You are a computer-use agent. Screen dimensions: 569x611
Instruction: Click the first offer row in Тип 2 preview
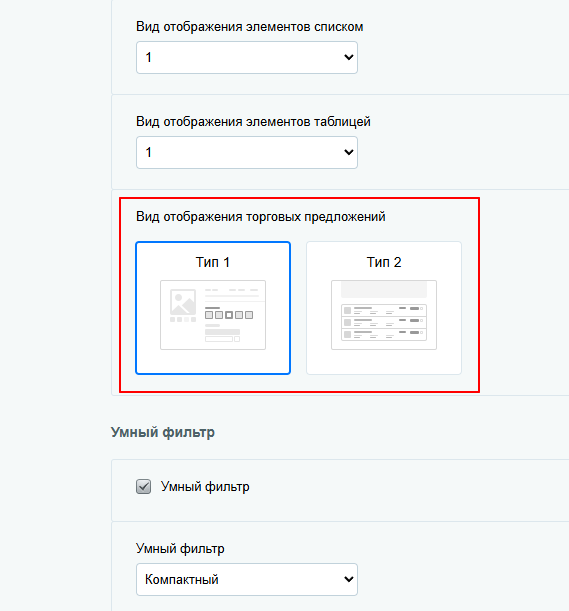pos(384,310)
